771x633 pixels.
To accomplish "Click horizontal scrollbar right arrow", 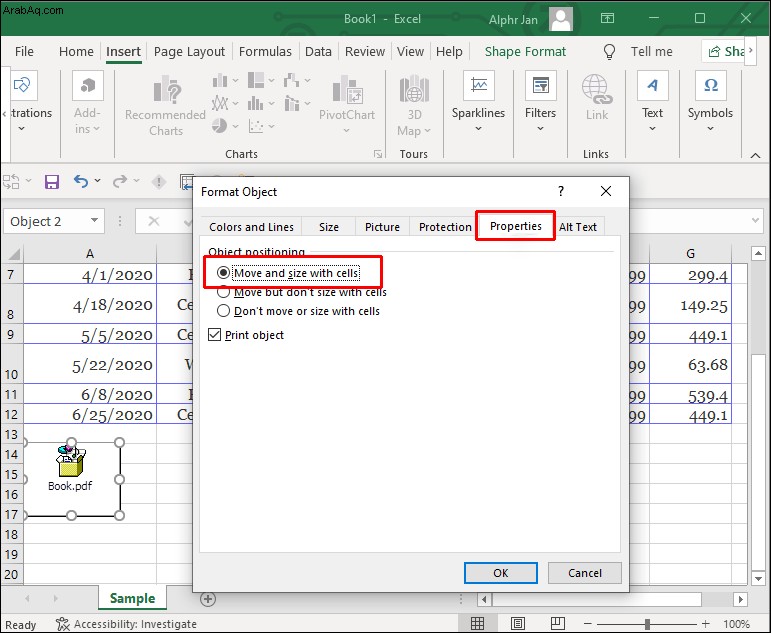I will click(740, 599).
